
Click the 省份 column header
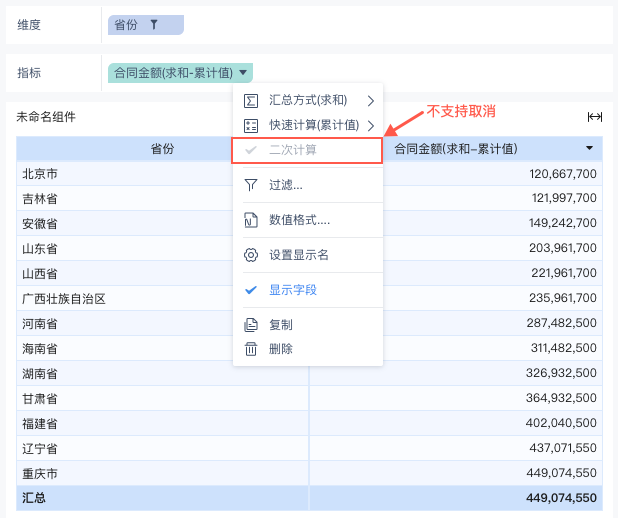(x=160, y=149)
